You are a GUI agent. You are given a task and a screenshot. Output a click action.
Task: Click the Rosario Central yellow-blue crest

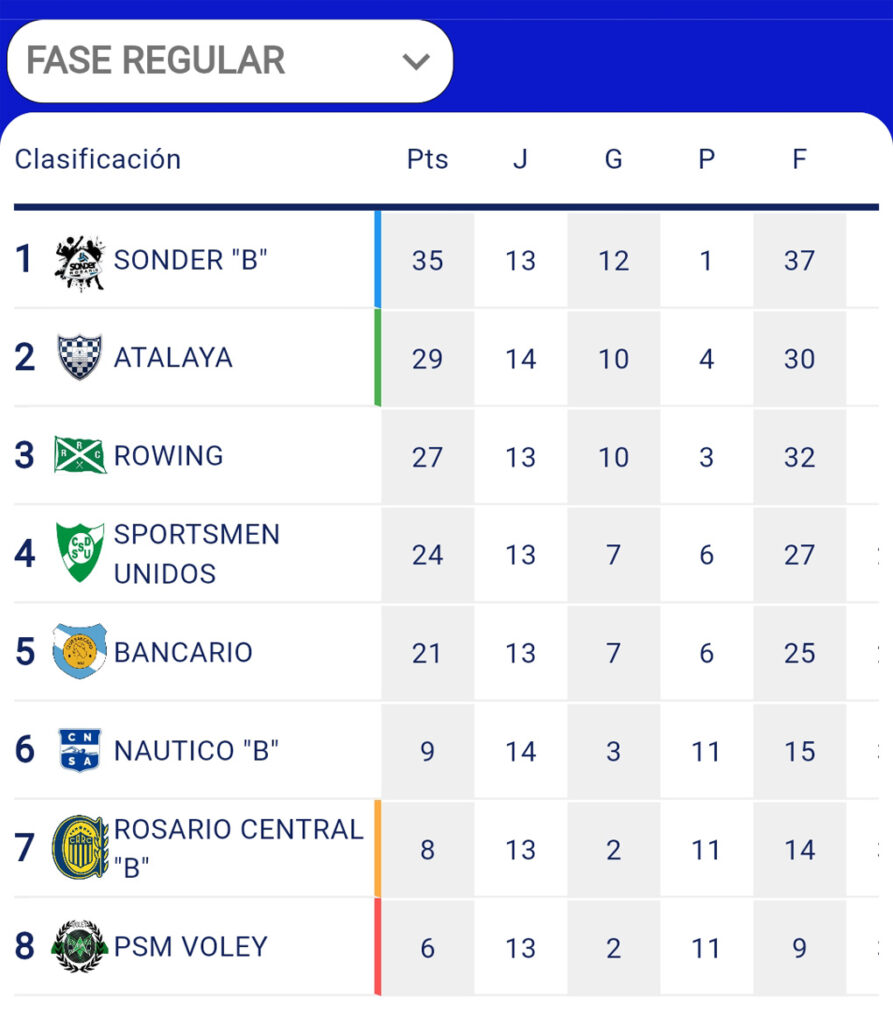point(79,847)
